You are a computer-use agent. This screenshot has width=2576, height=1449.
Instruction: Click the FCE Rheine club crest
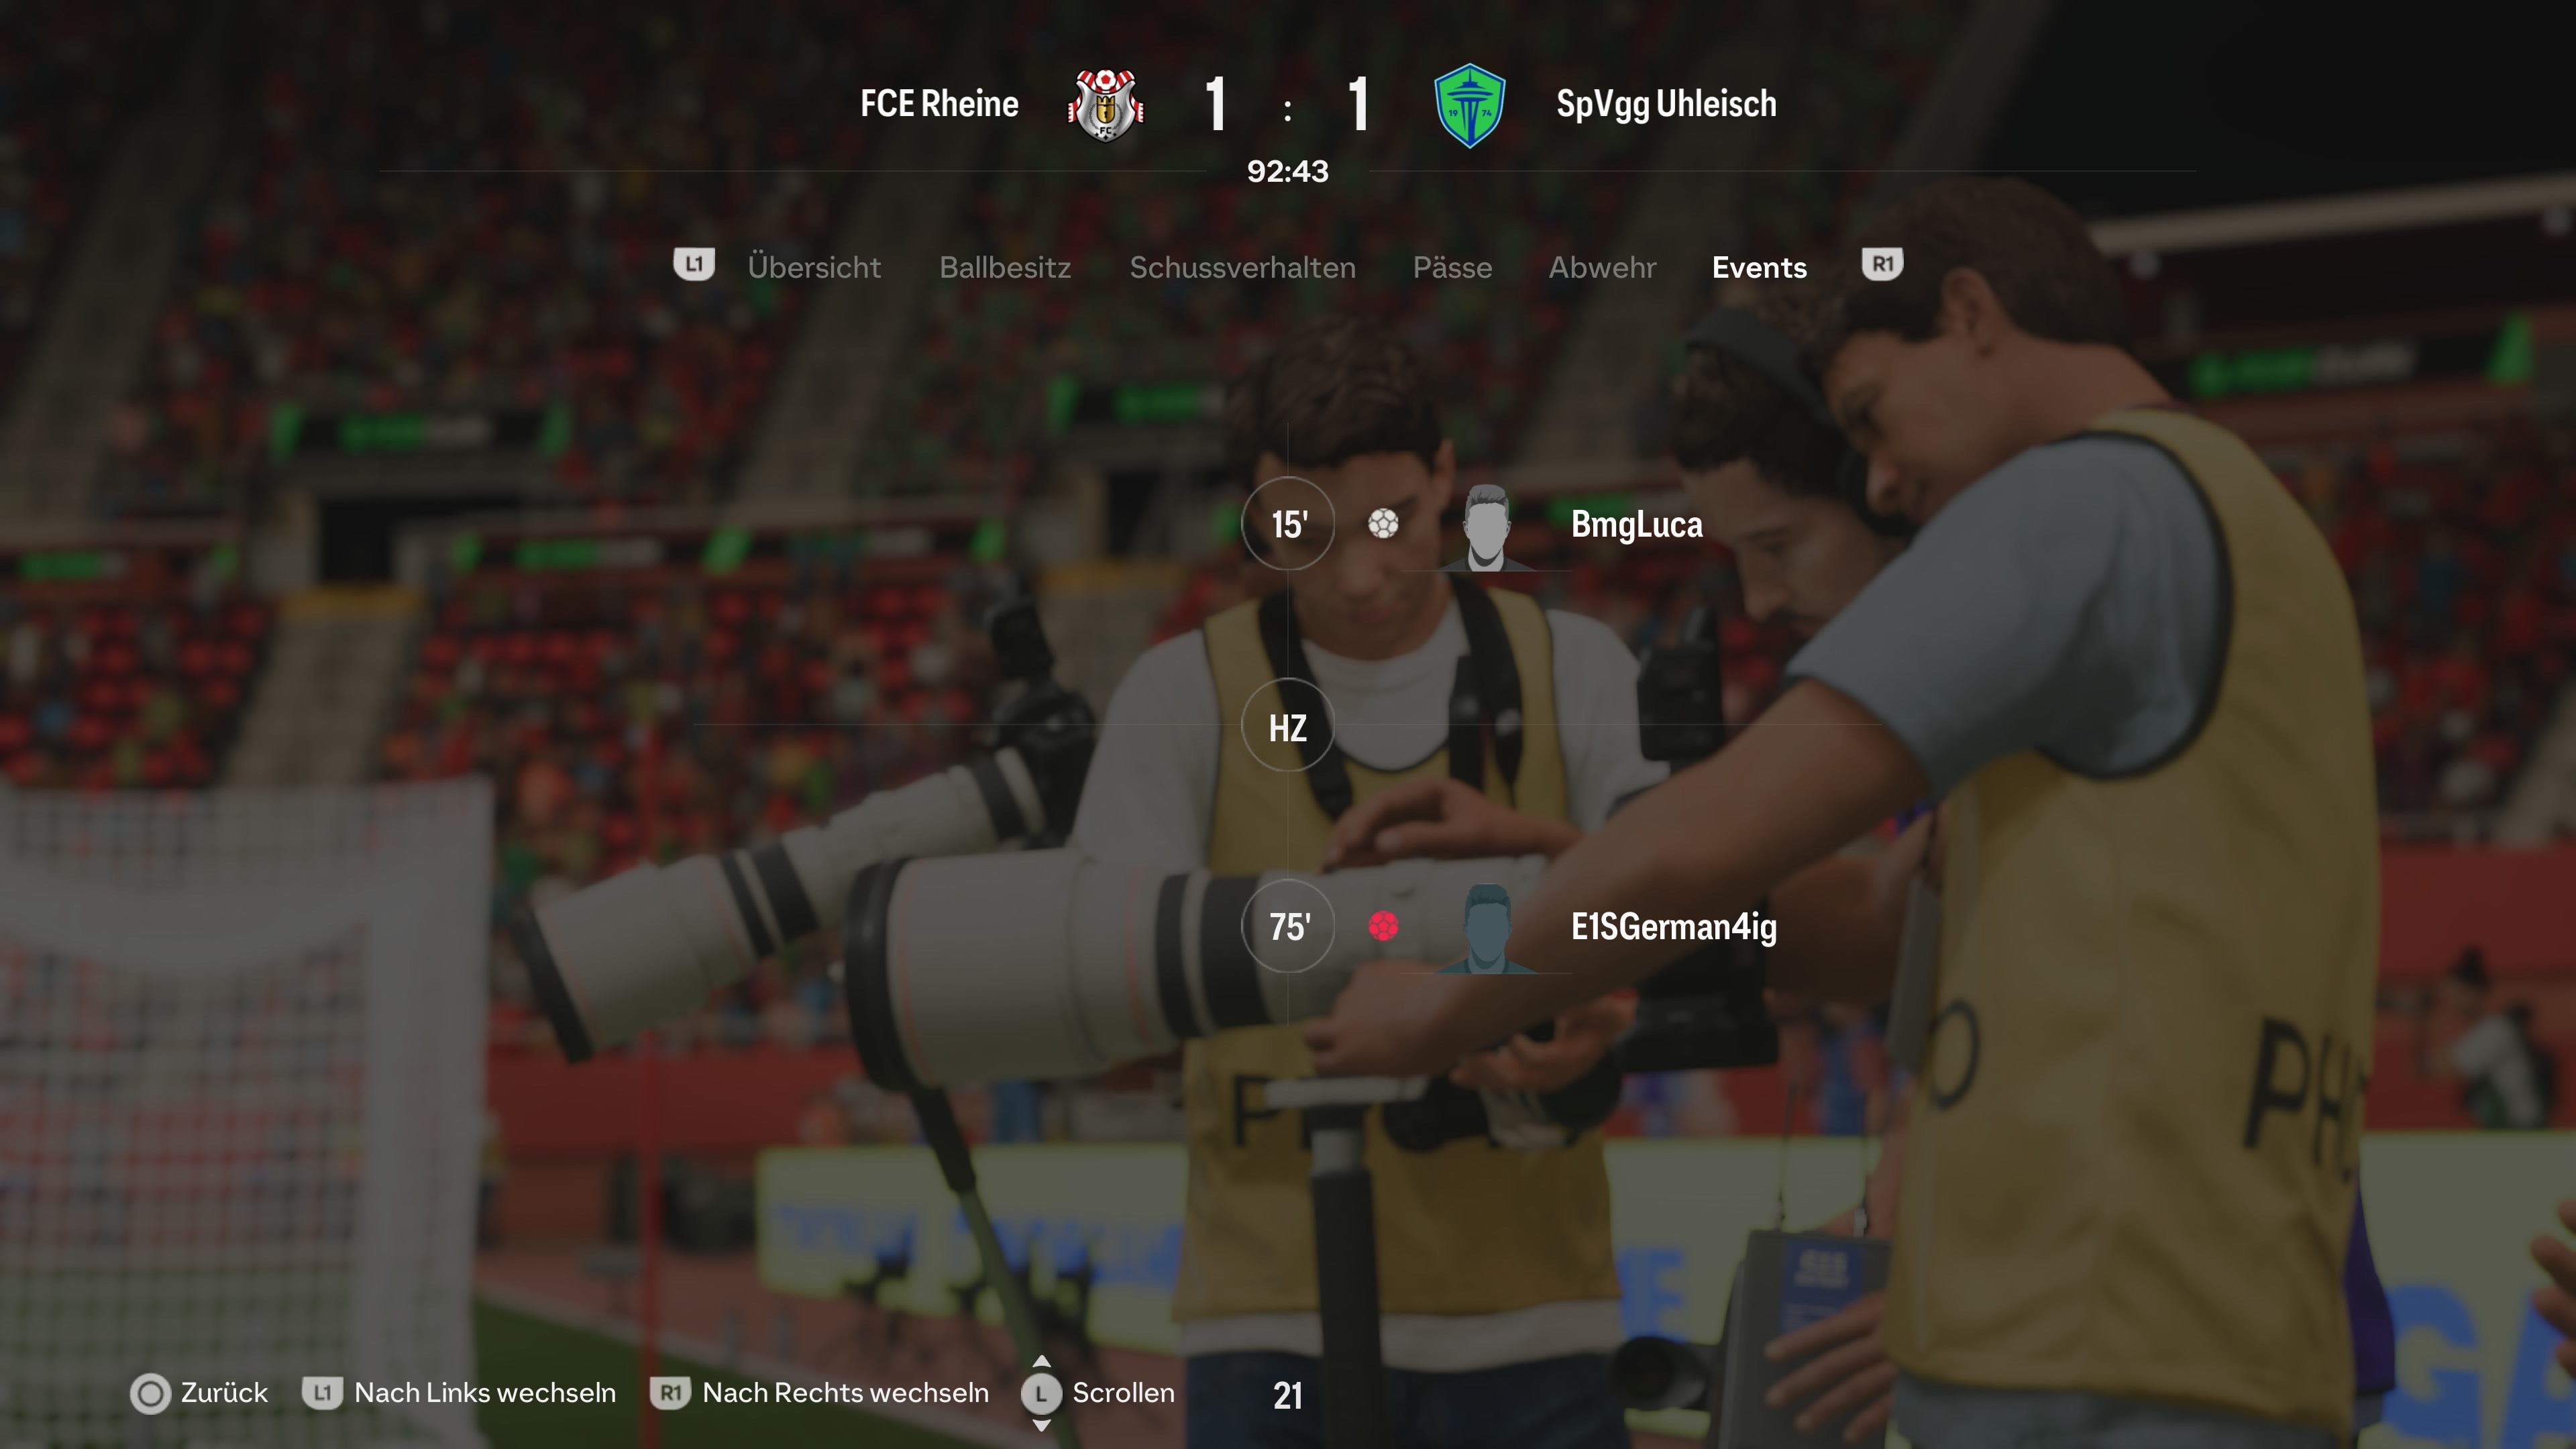[1105, 105]
